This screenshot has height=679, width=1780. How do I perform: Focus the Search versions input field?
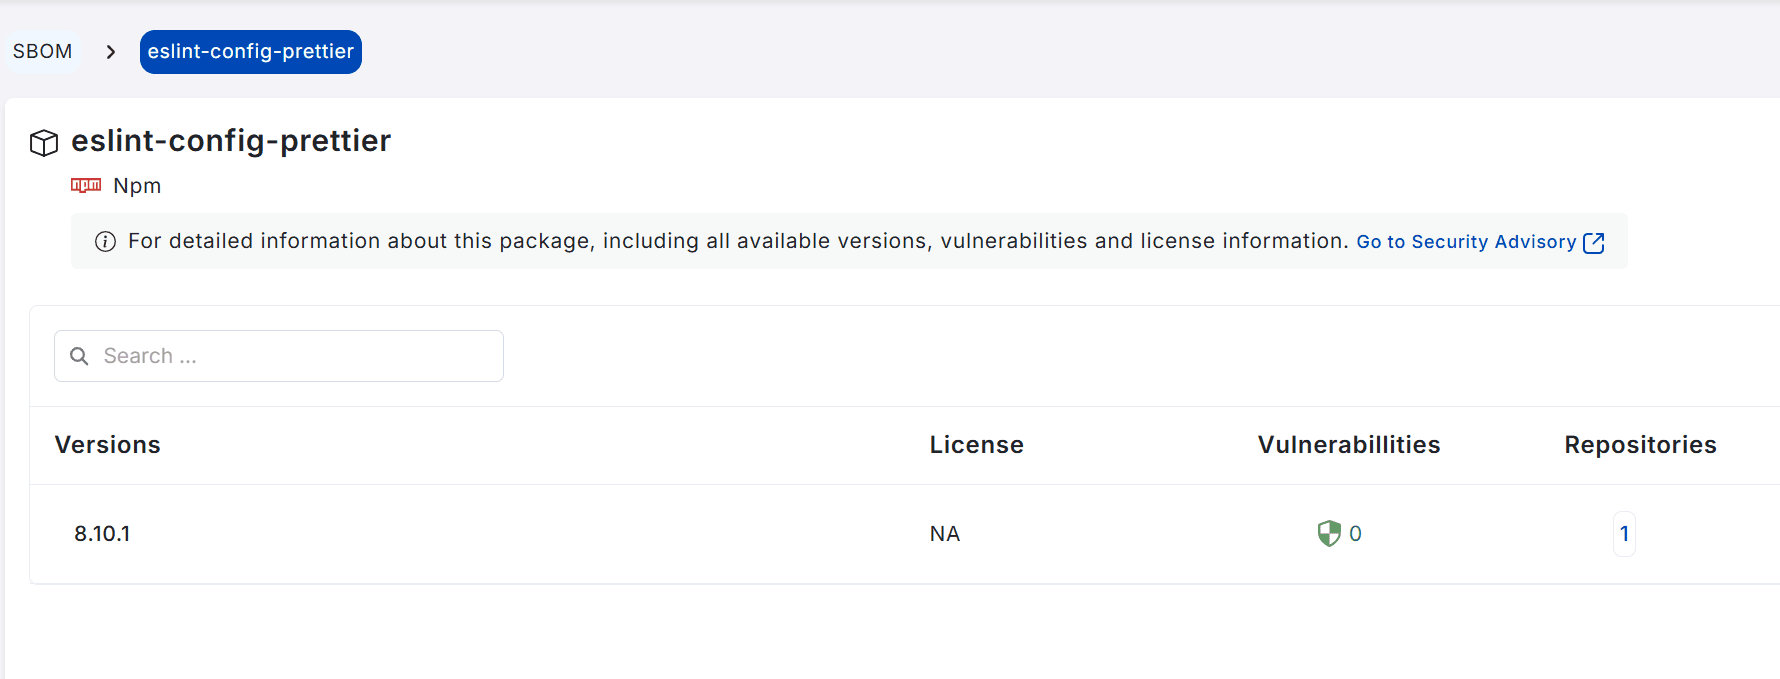(x=279, y=356)
